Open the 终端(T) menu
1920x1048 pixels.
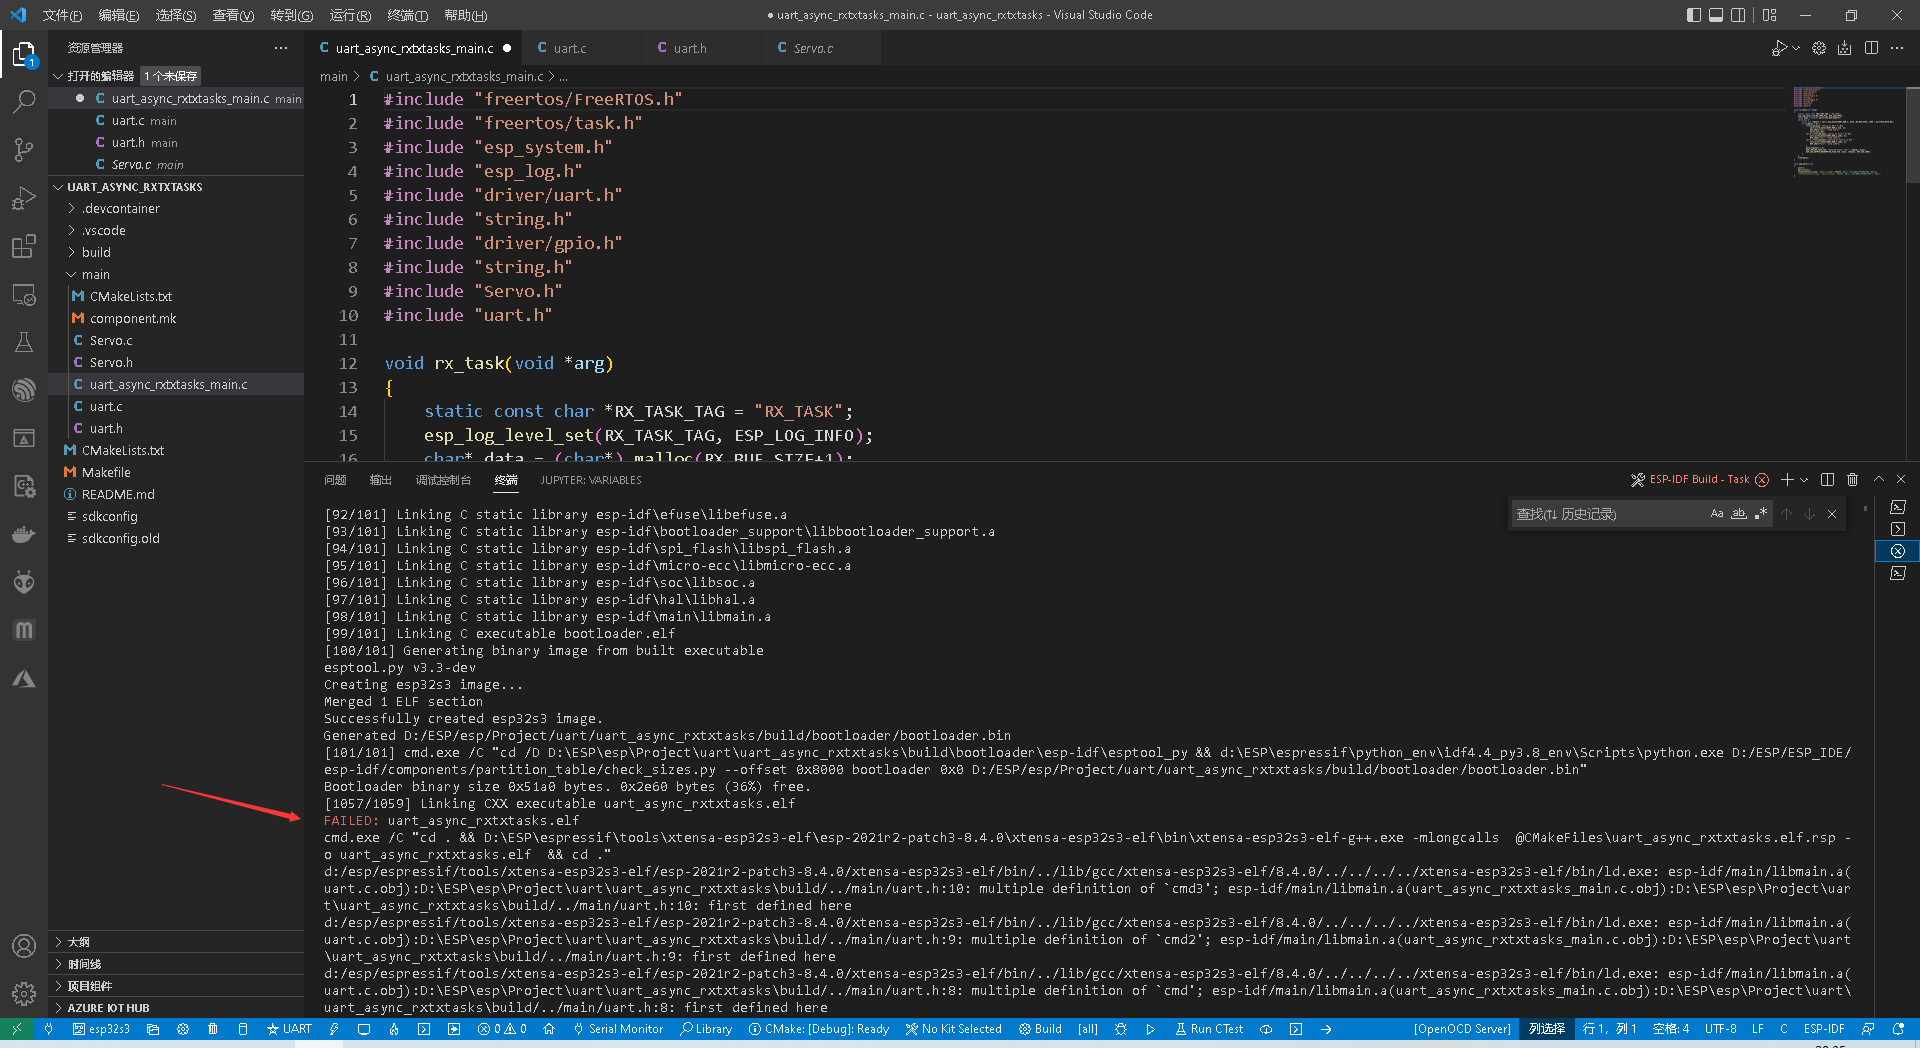[408, 15]
